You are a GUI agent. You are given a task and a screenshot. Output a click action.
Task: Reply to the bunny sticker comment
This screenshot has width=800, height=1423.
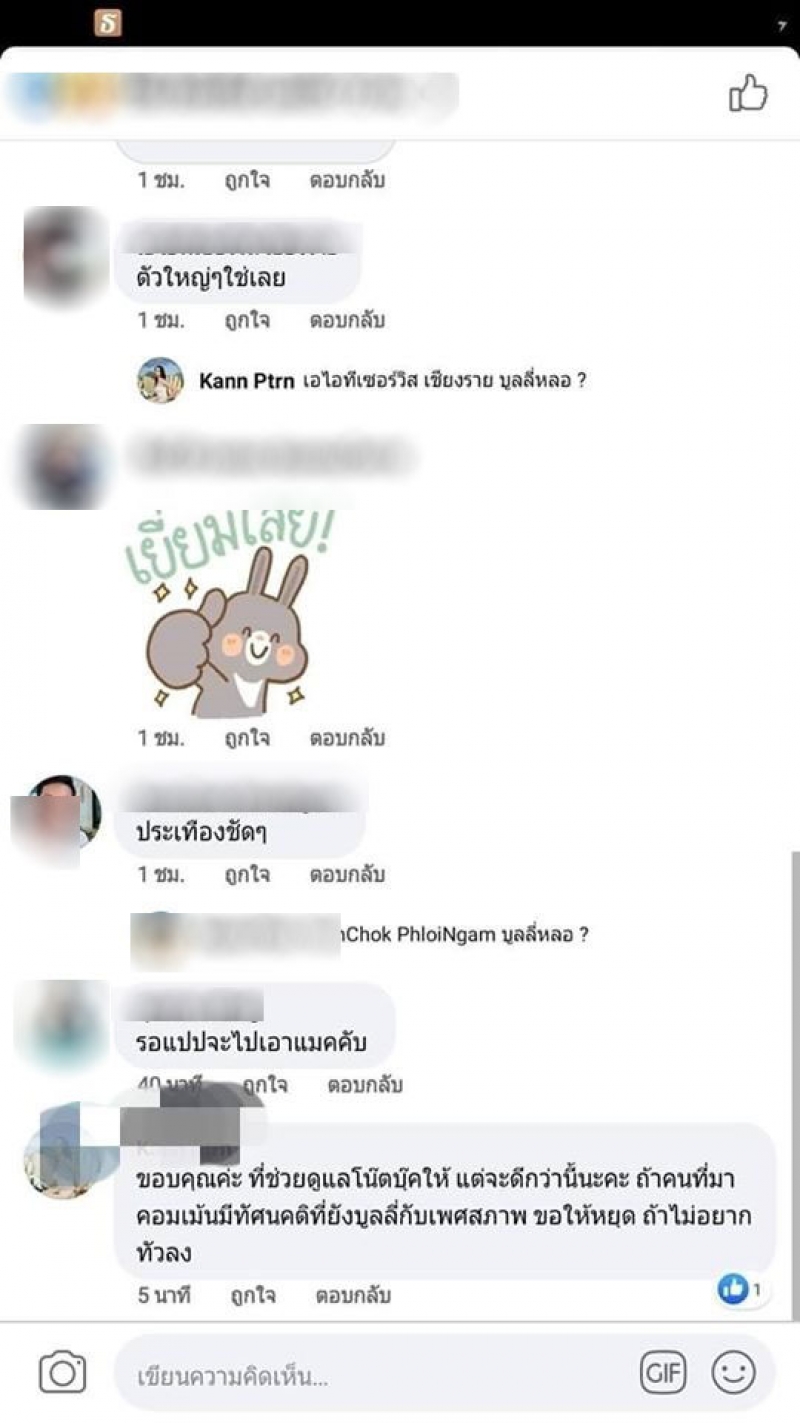pyautogui.click(x=347, y=738)
